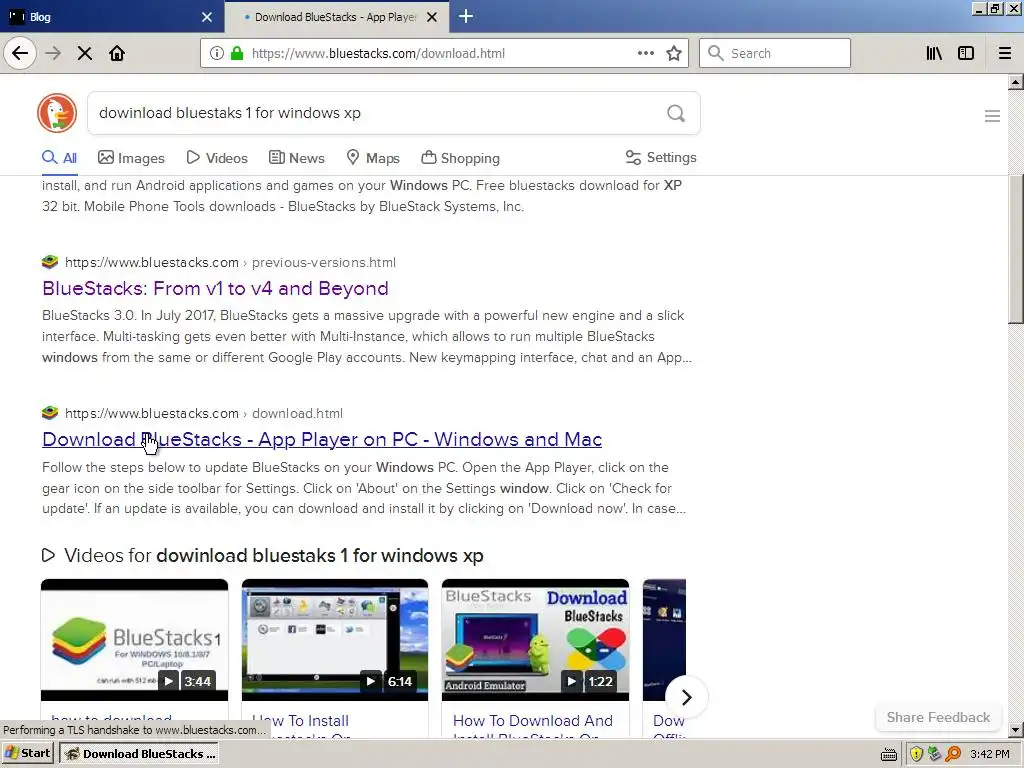
Task: Open search Settings
Action: pos(661,157)
